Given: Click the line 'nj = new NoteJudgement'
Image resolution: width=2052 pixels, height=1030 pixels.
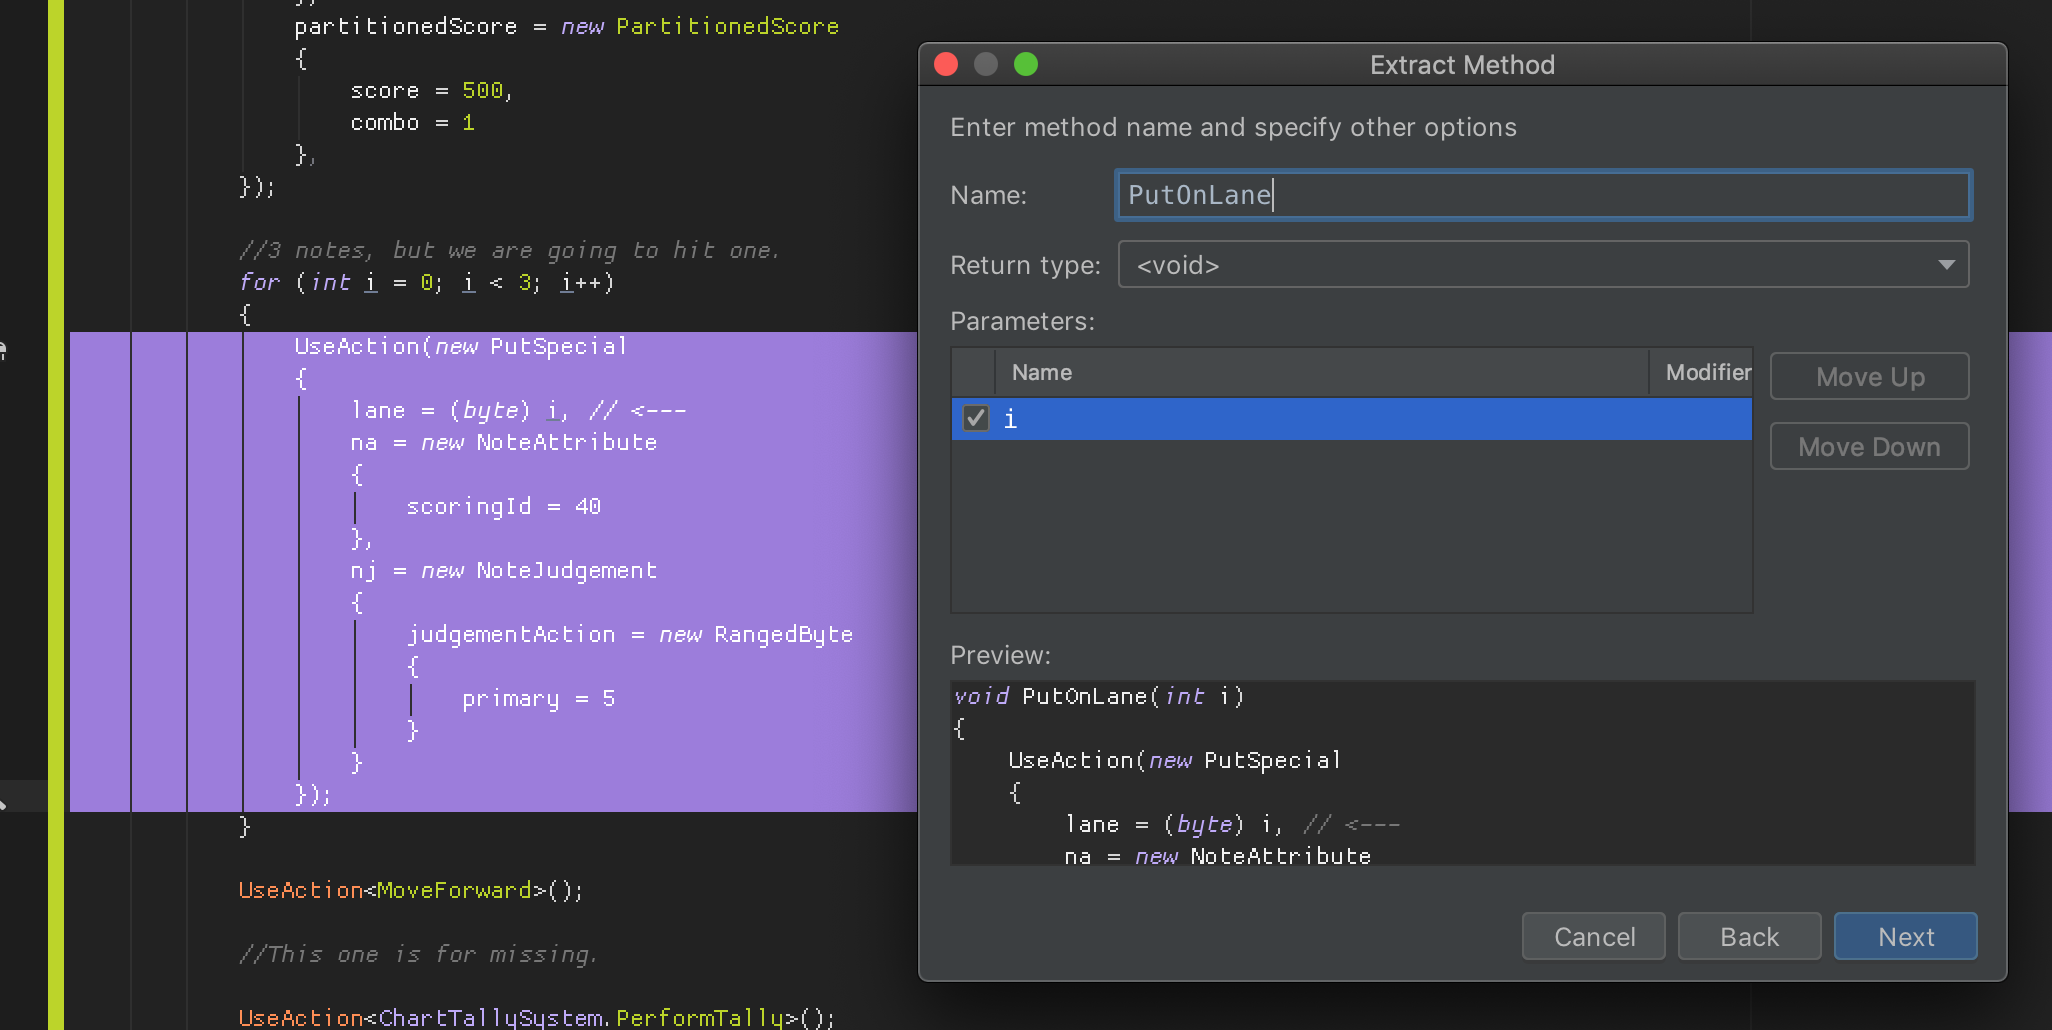Looking at the screenshot, I should point(503,571).
